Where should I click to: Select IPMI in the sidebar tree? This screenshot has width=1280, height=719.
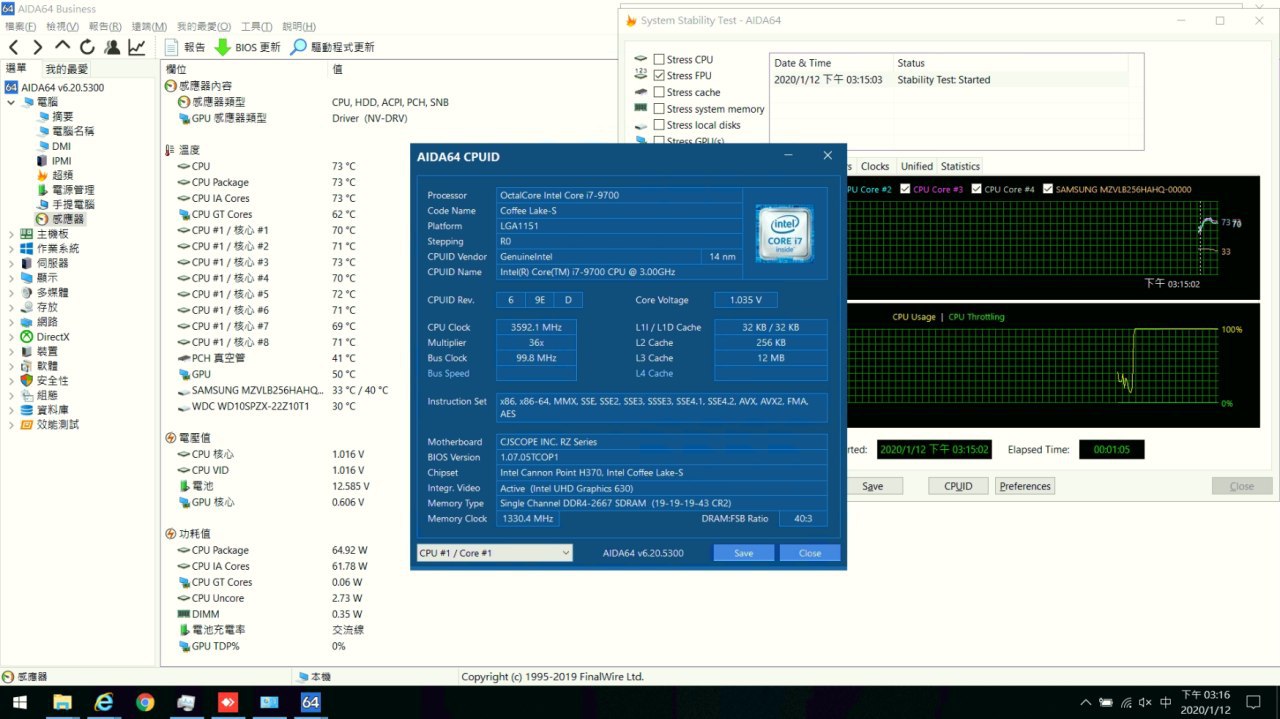[x=61, y=160]
